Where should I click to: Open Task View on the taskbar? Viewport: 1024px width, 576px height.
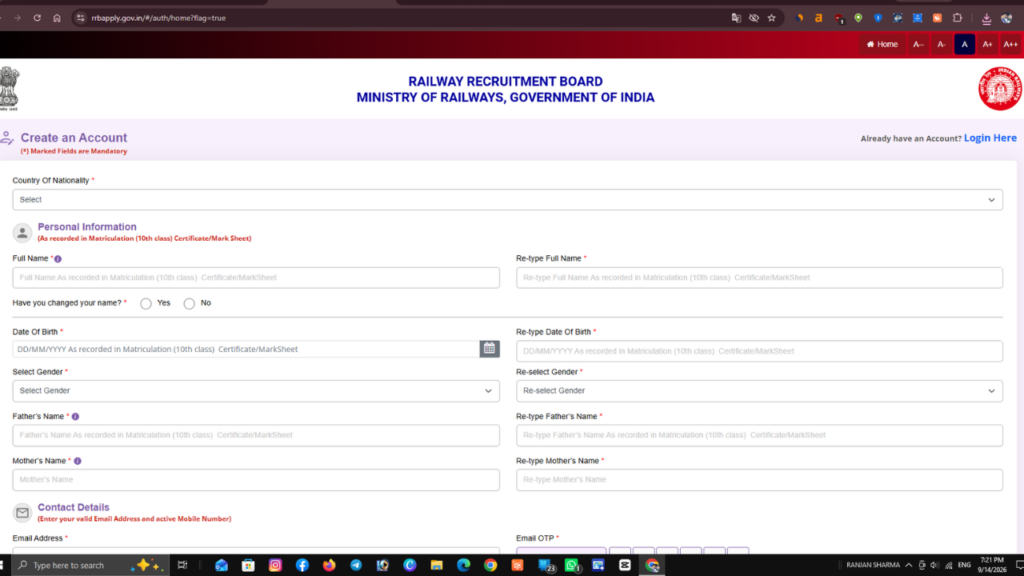182,565
